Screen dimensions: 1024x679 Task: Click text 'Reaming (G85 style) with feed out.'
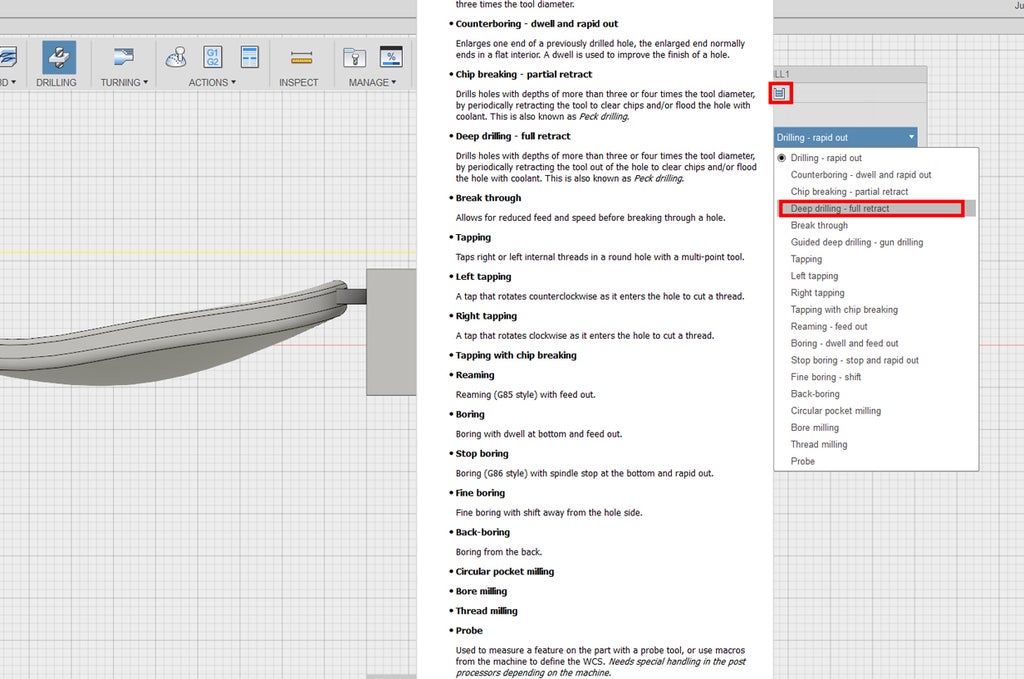point(526,395)
